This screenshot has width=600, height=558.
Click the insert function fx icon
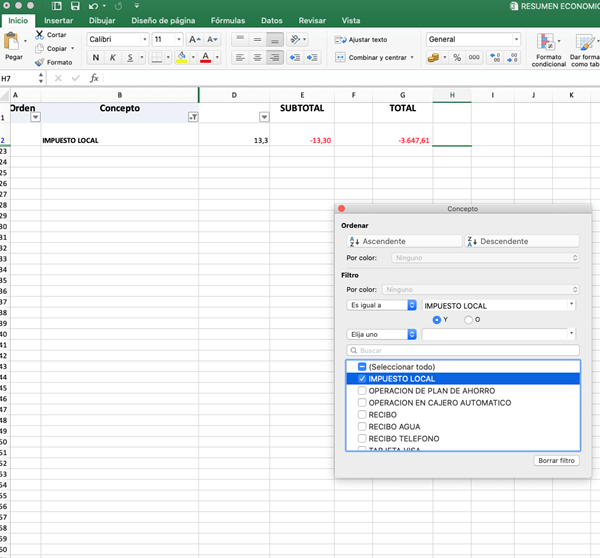(94, 78)
